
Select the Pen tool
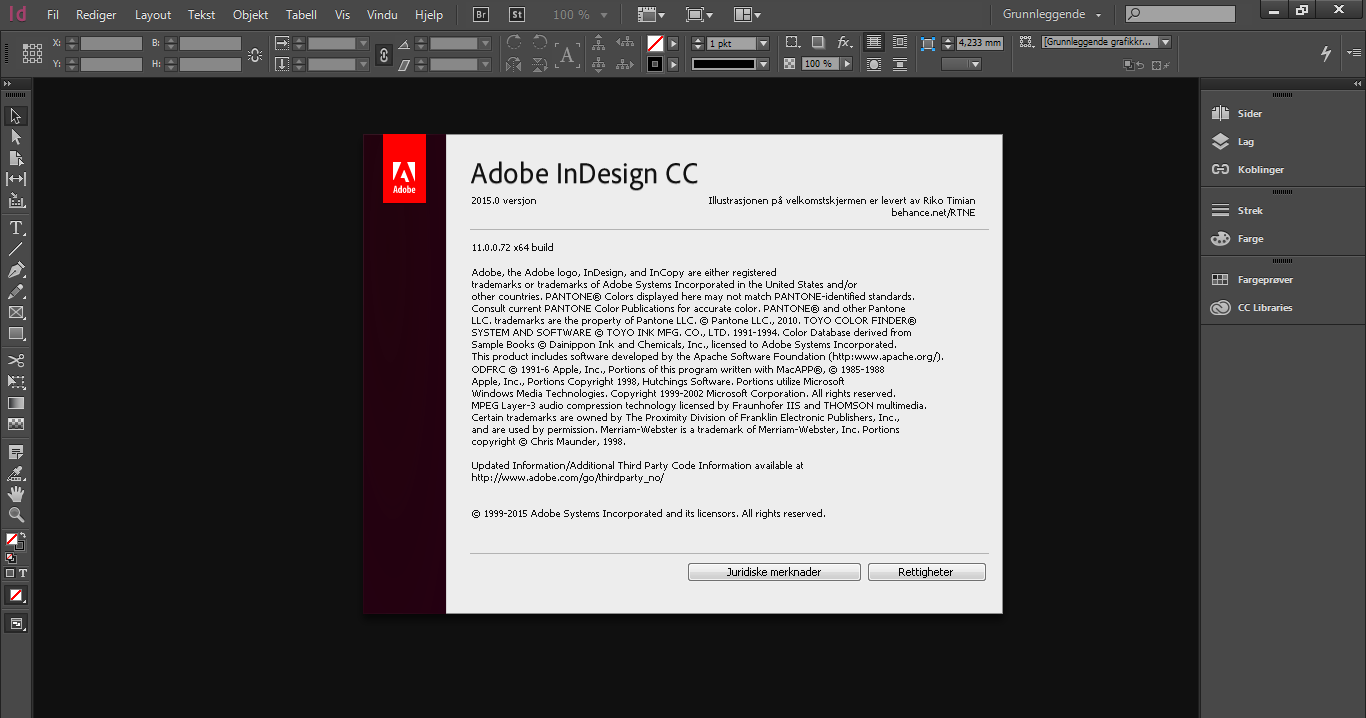[16, 270]
